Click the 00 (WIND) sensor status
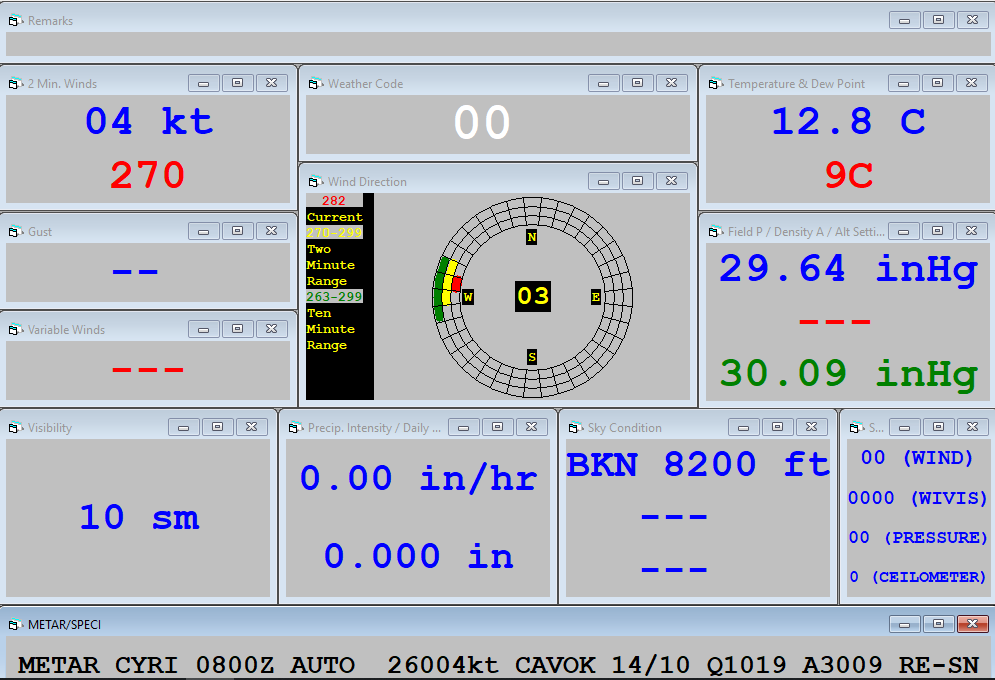The image size is (995, 680). click(917, 458)
